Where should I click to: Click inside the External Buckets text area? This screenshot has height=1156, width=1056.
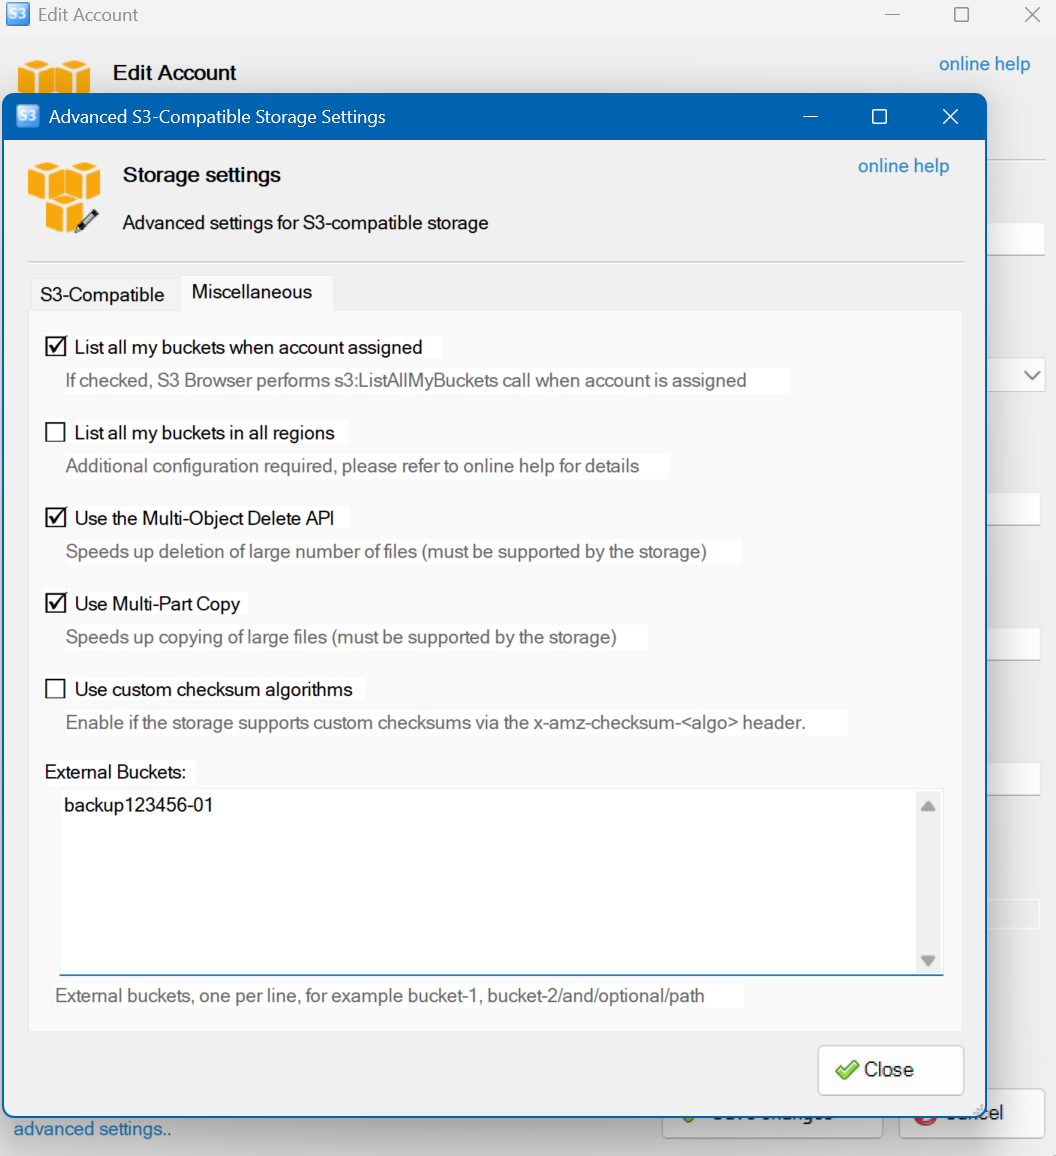pos(488,880)
